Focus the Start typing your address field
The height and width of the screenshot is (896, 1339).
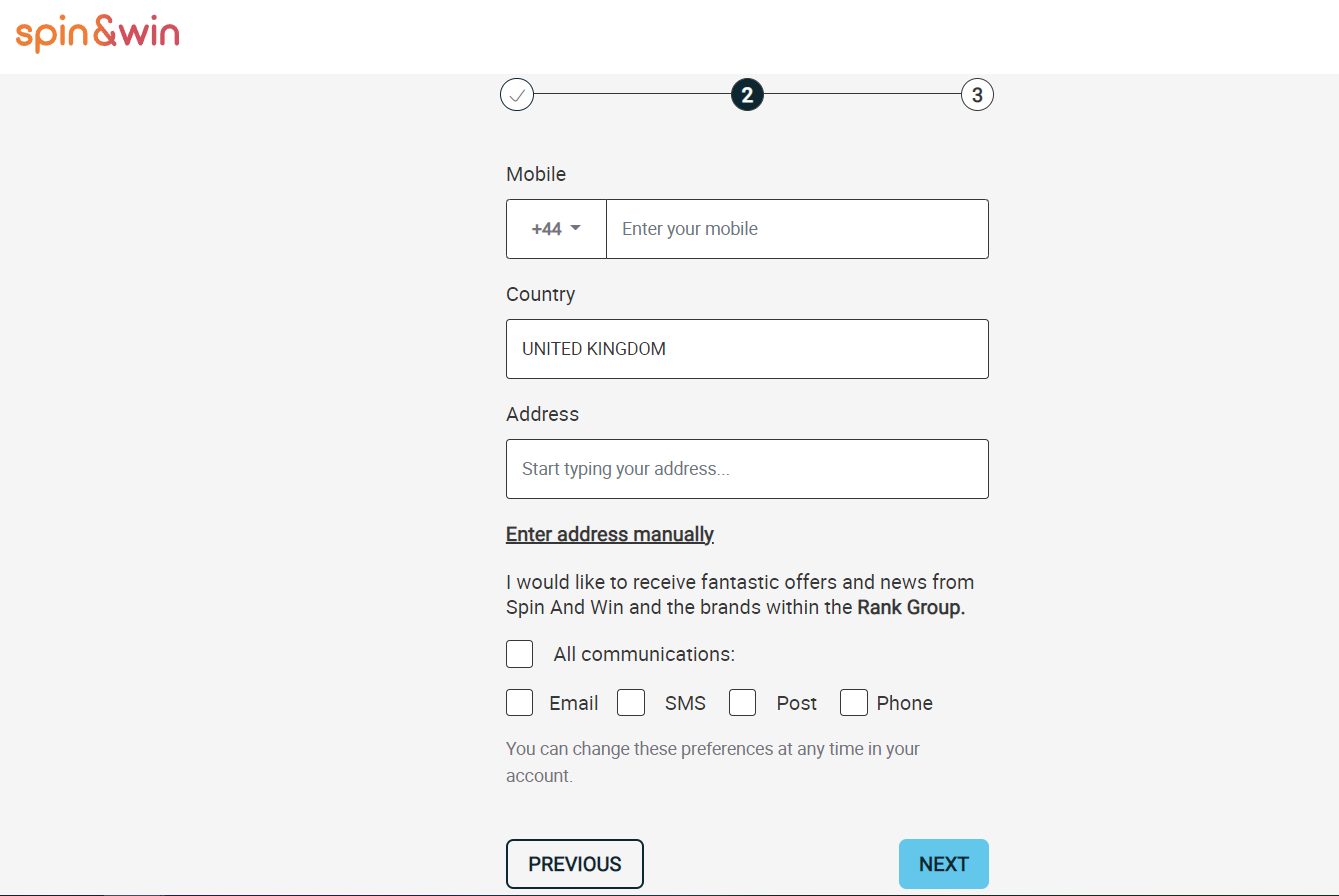tap(747, 469)
